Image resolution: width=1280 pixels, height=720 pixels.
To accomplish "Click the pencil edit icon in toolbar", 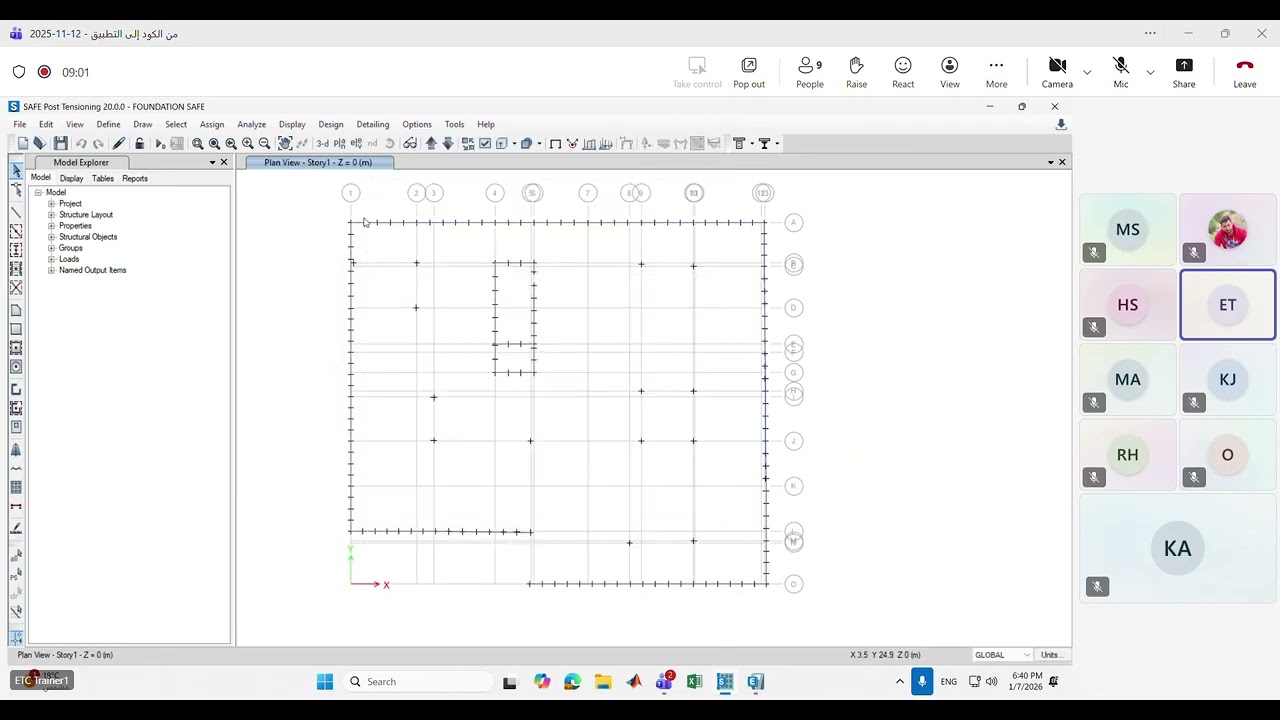I will pos(119,144).
